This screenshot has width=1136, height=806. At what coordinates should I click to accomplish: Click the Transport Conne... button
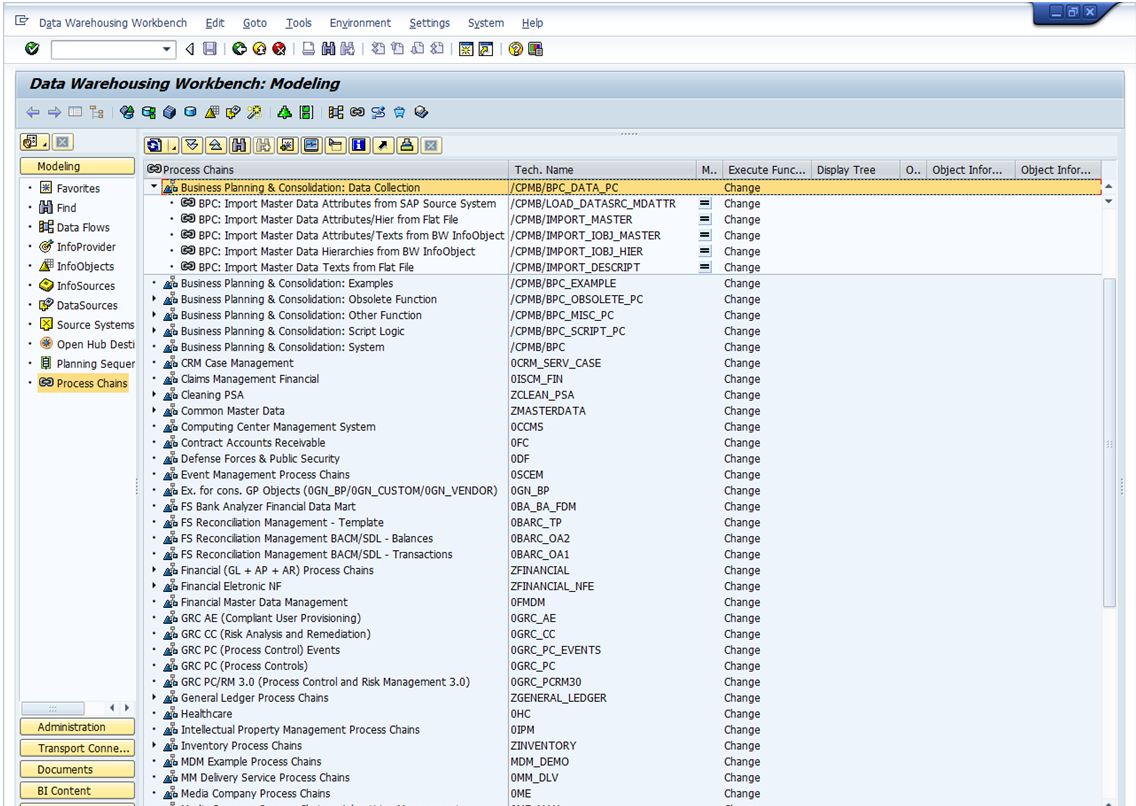77,748
